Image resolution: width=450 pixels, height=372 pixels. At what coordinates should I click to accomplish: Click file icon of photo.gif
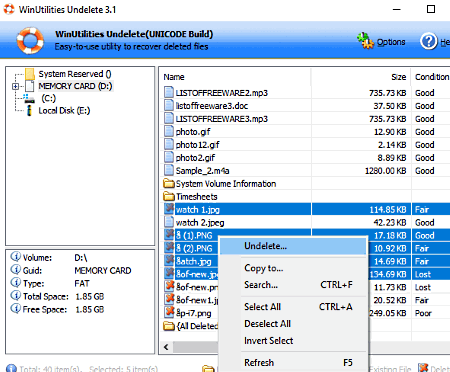point(169,131)
